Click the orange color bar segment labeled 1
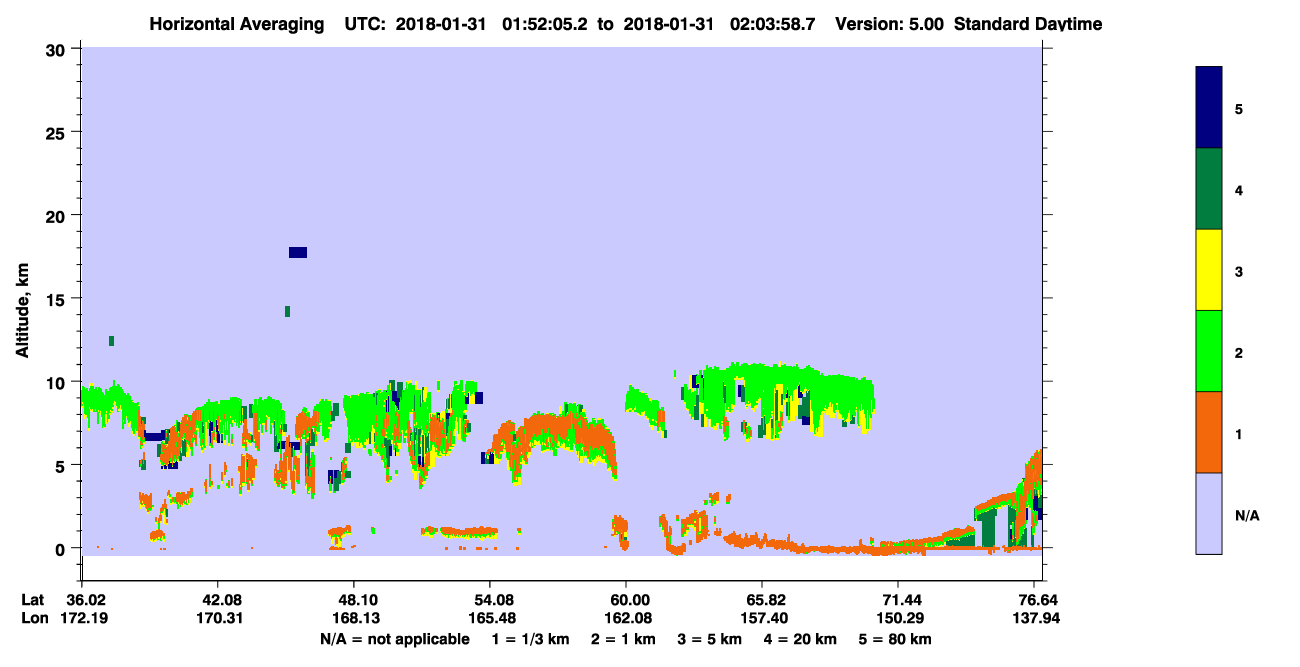The width and height of the screenshot is (1300, 667). (1209, 432)
